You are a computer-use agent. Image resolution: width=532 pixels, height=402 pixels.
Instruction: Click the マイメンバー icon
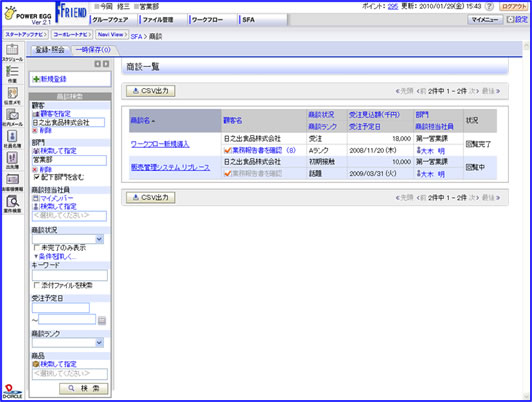(36, 198)
